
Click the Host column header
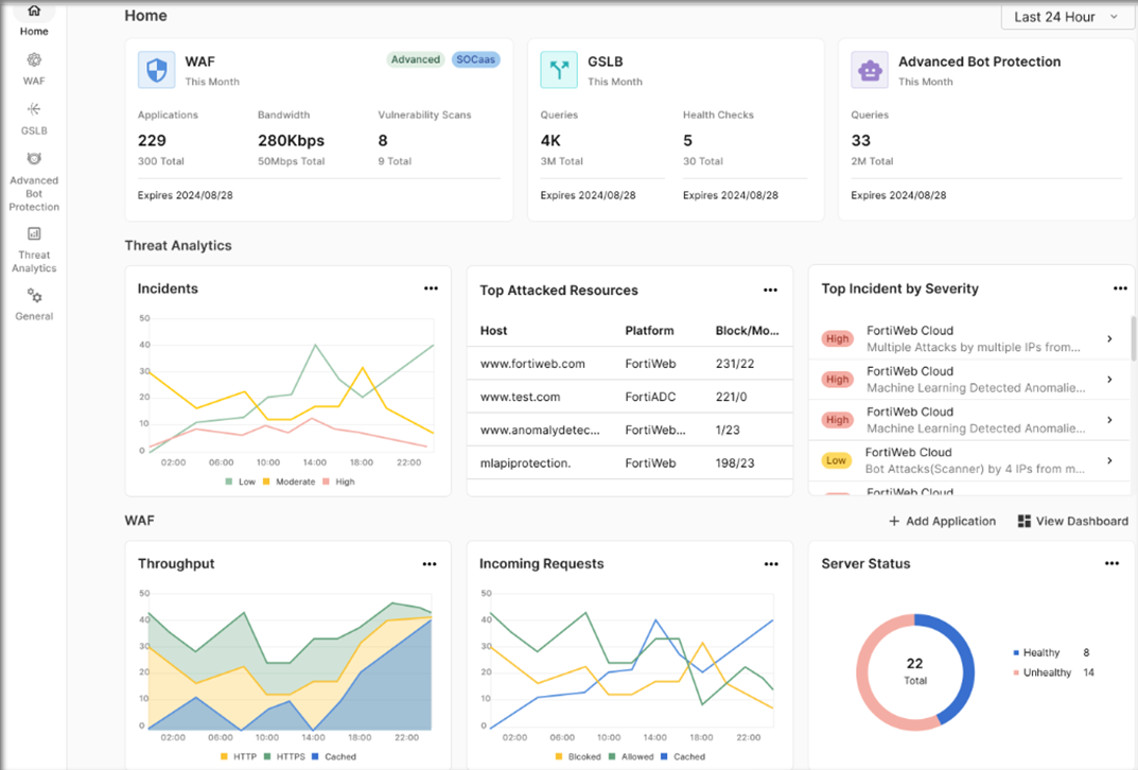tap(494, 331)
